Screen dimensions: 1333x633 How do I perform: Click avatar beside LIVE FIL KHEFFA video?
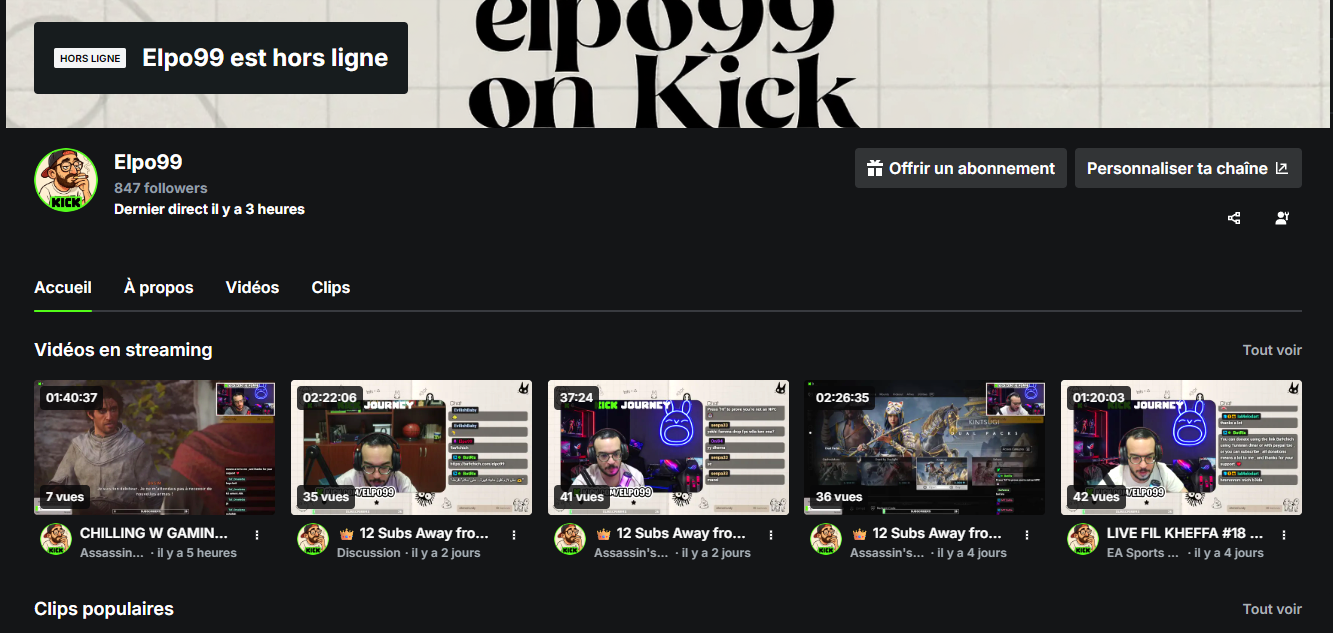click(1083, 539)
